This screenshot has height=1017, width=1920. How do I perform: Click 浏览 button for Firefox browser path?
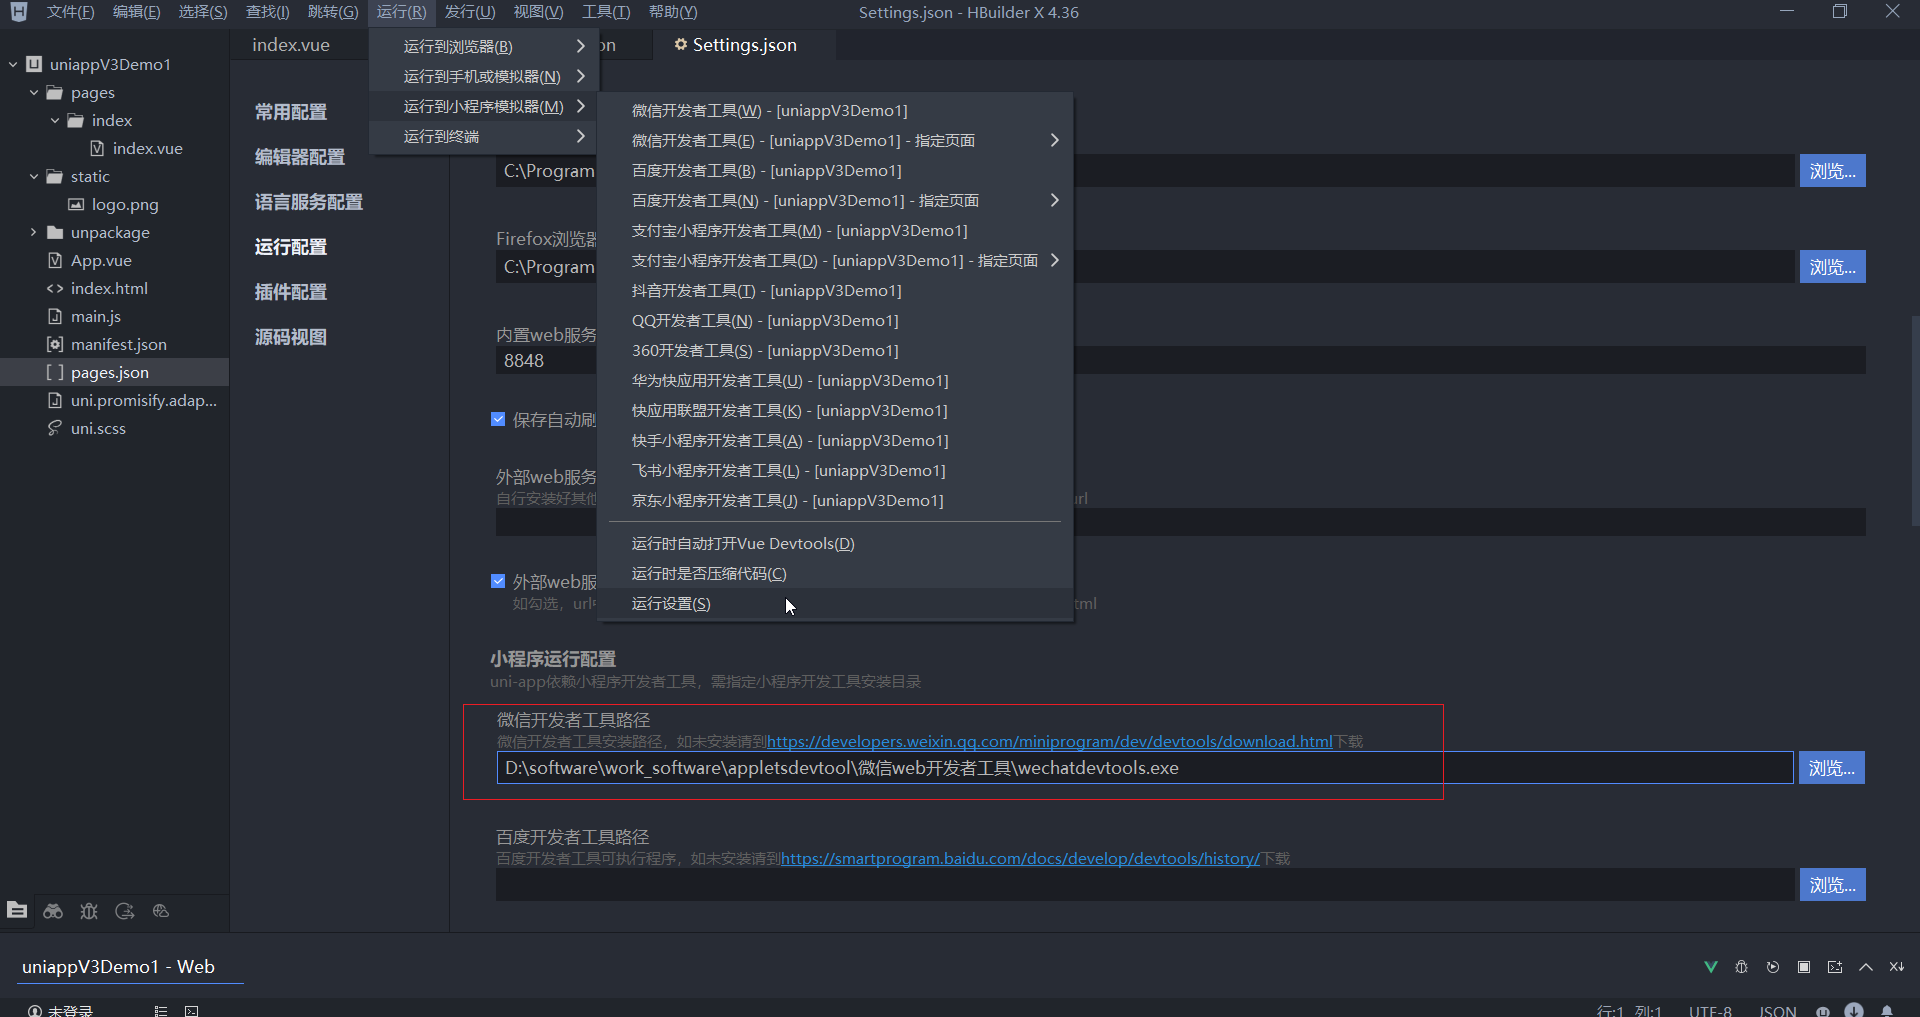click(1832, 267)
